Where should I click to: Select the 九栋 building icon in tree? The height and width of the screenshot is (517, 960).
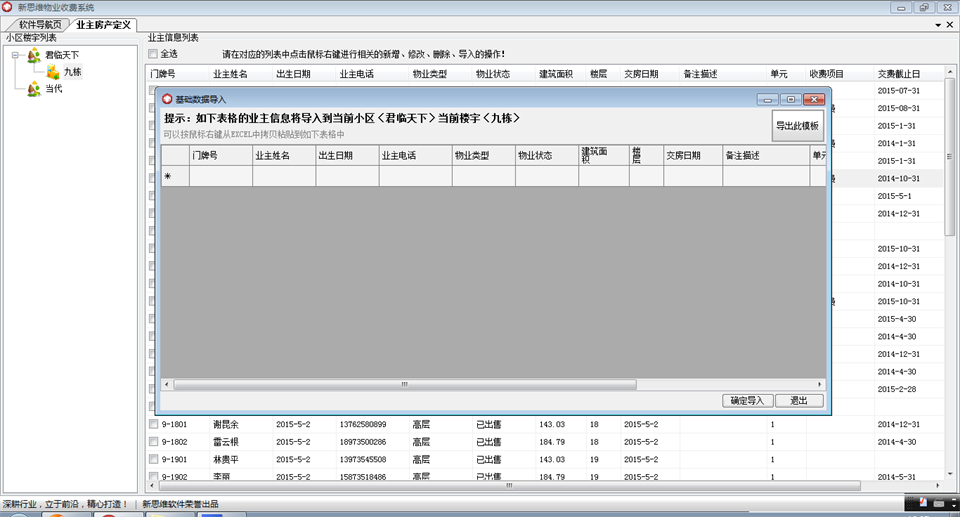[53, 72]
